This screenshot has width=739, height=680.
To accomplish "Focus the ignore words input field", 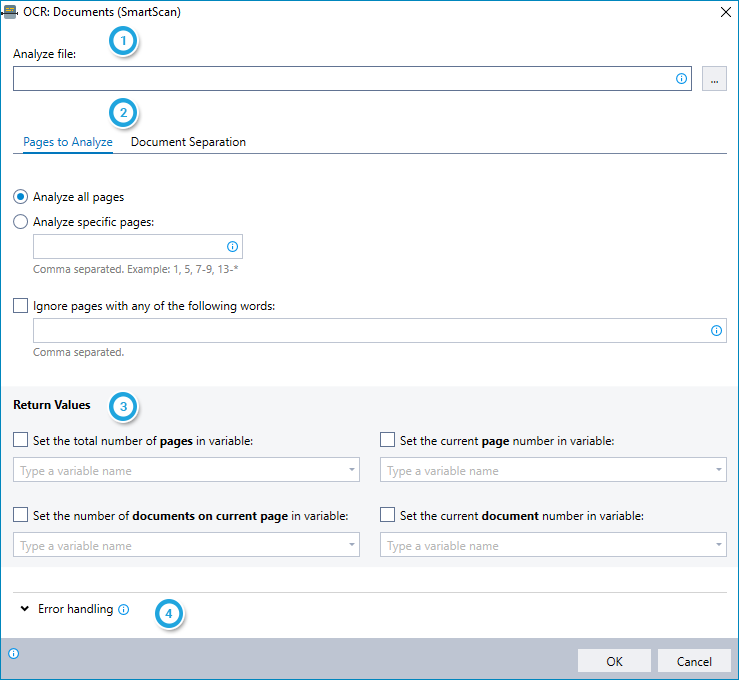I will (x=379, y=331).
